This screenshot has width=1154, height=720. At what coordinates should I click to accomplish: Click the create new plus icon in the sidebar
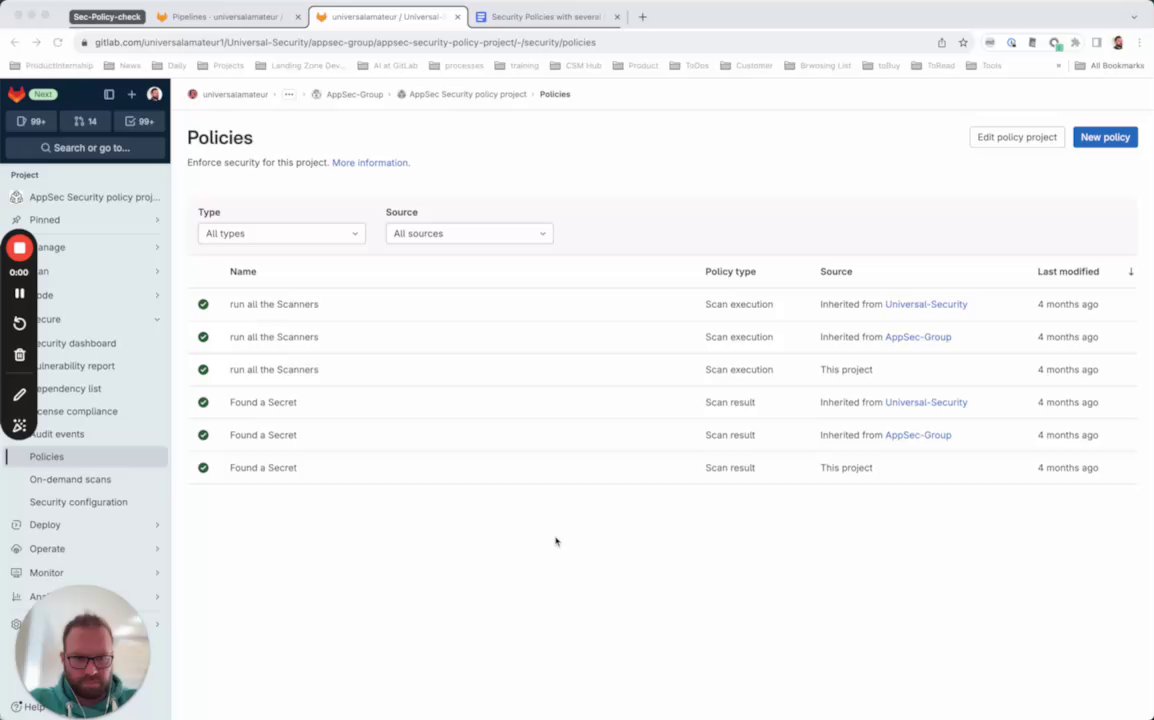pos(132,94)
